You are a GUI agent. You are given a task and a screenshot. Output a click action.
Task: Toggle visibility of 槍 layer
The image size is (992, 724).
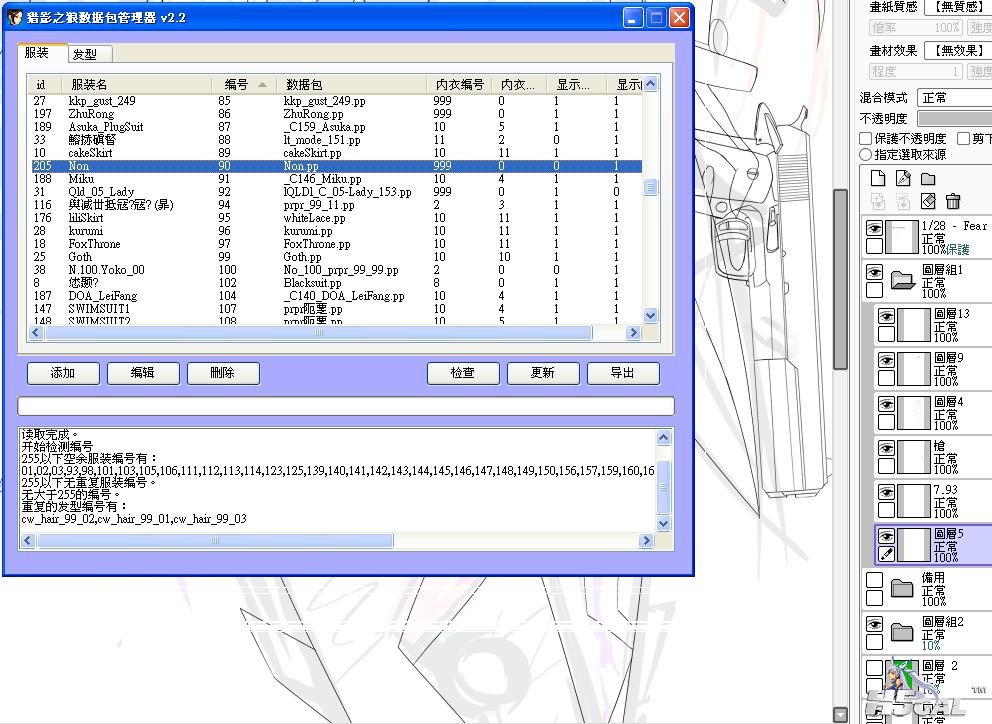(x=886, y=449)
